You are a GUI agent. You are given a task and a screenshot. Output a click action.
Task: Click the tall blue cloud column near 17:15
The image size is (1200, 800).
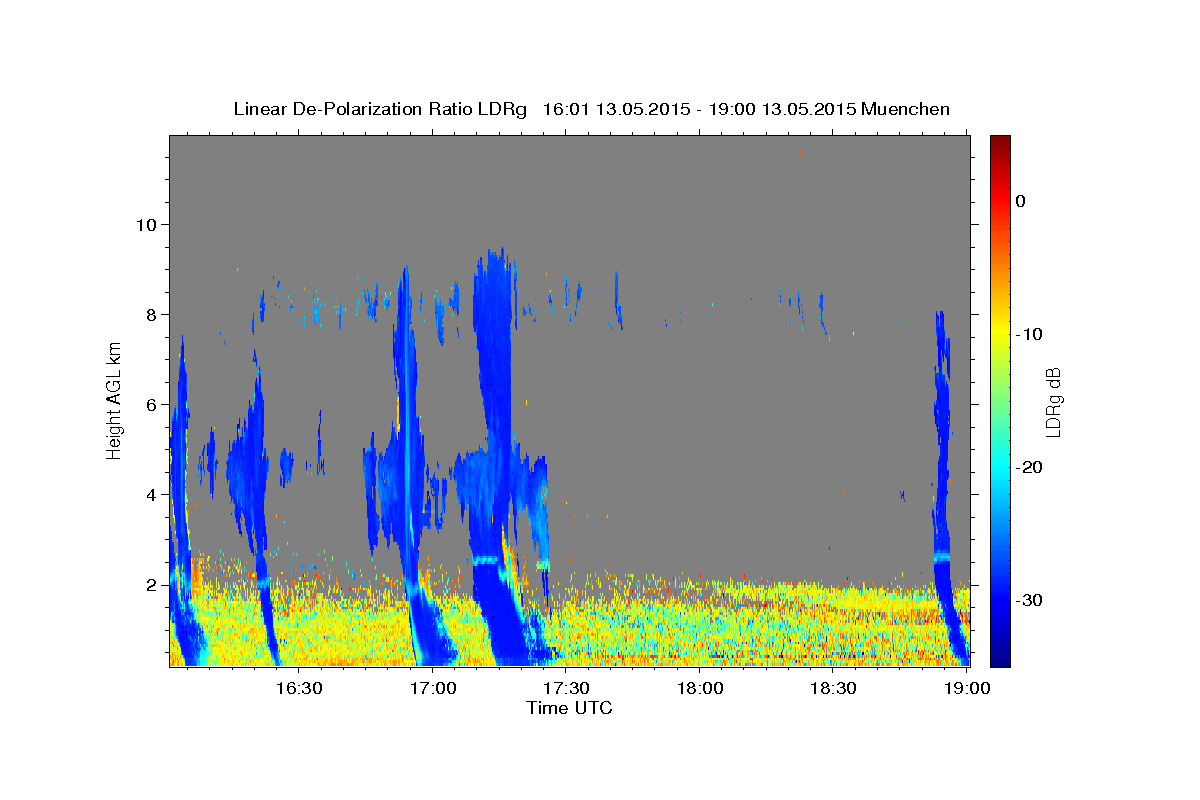(x=493, y=400)
